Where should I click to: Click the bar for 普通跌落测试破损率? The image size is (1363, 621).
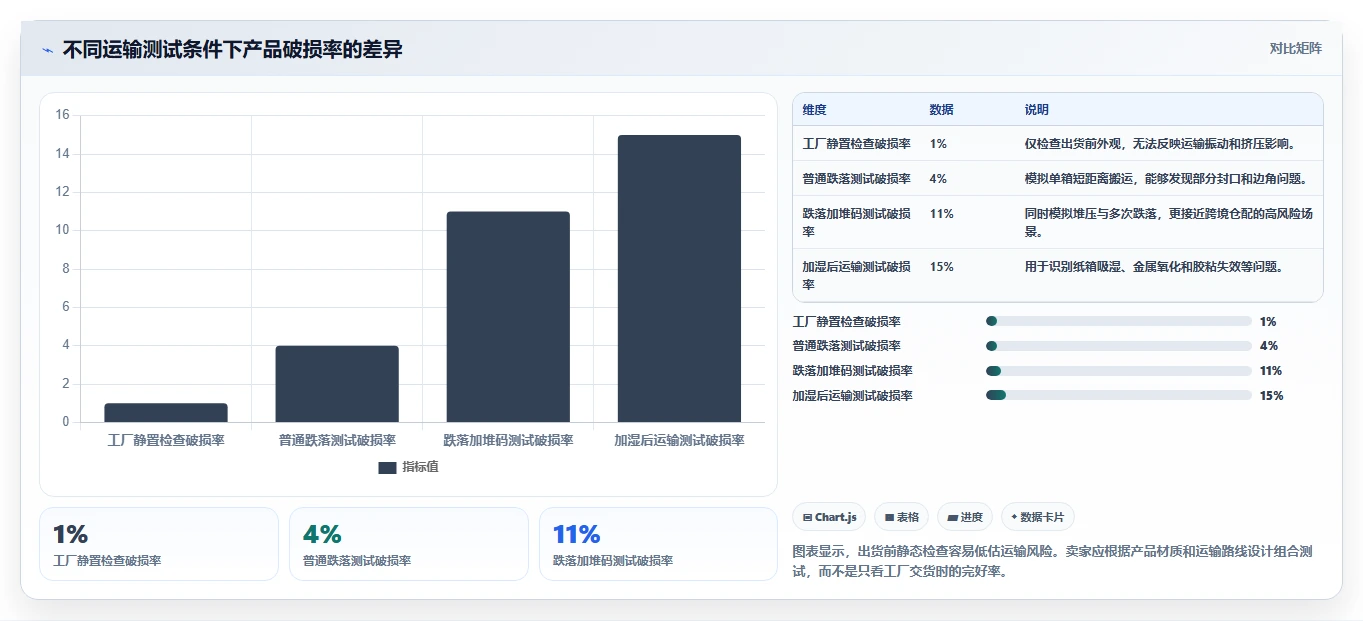(337, 384)
